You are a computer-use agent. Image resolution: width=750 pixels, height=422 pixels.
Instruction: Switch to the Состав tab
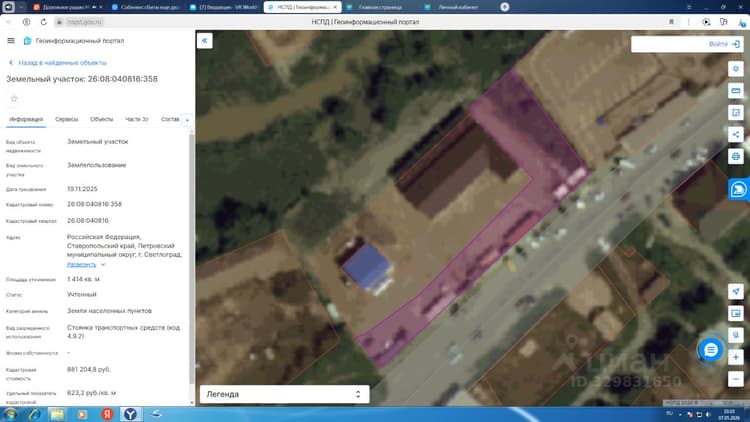pos(170,119)
